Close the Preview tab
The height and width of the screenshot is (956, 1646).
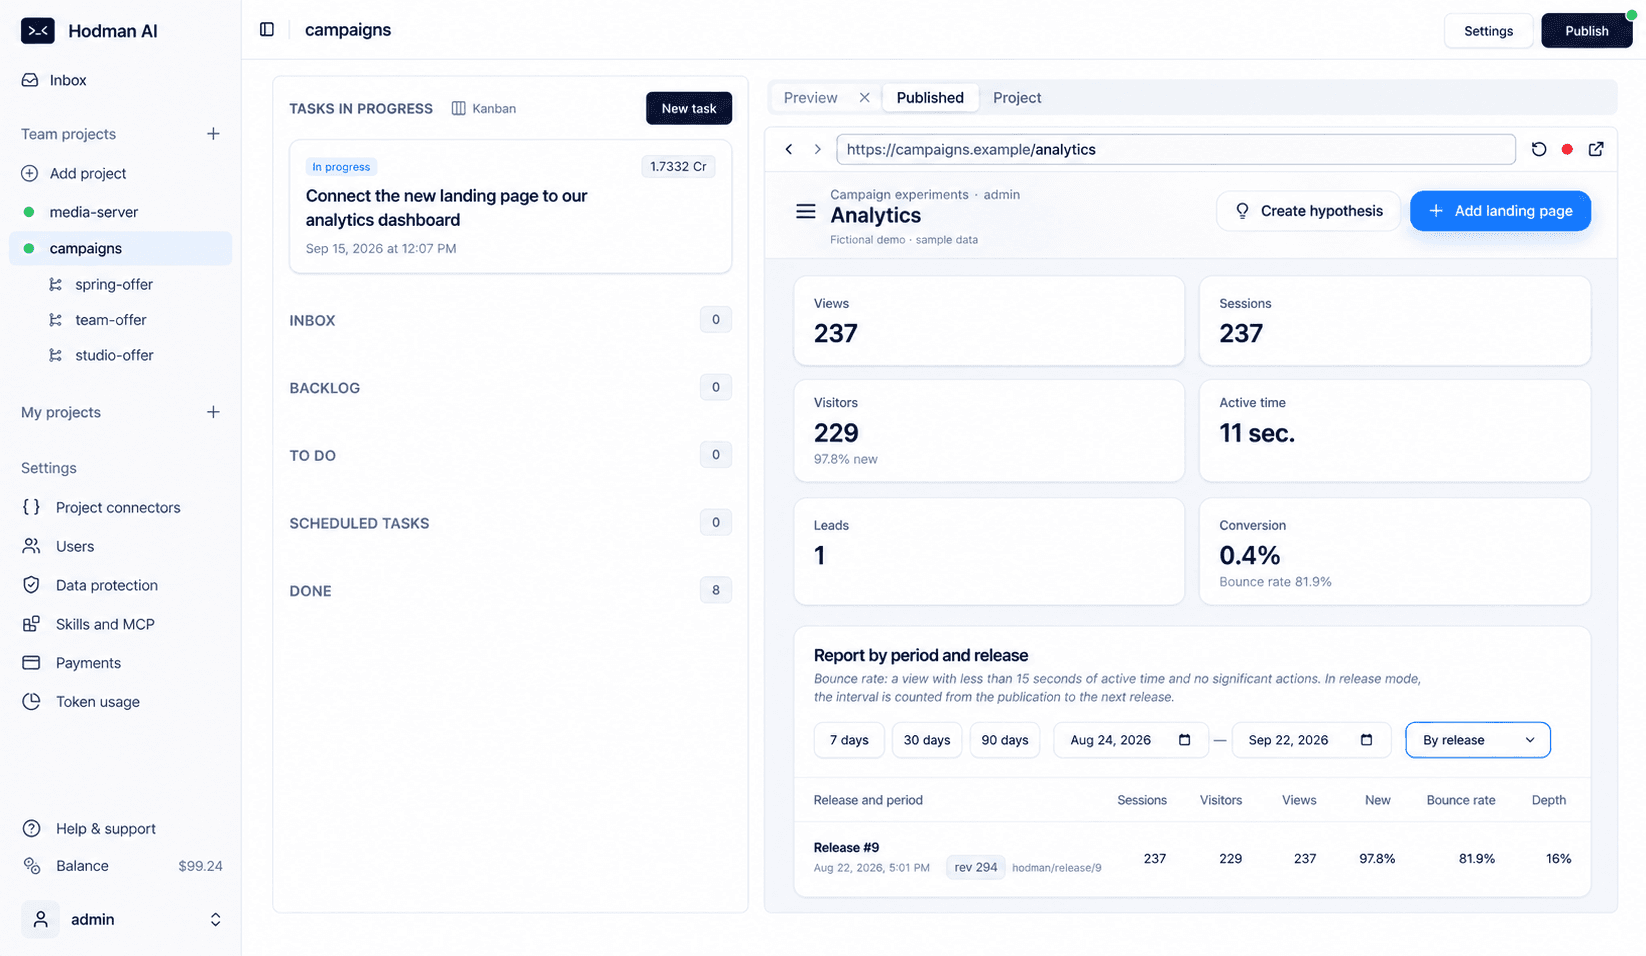[x=864, y=97]
